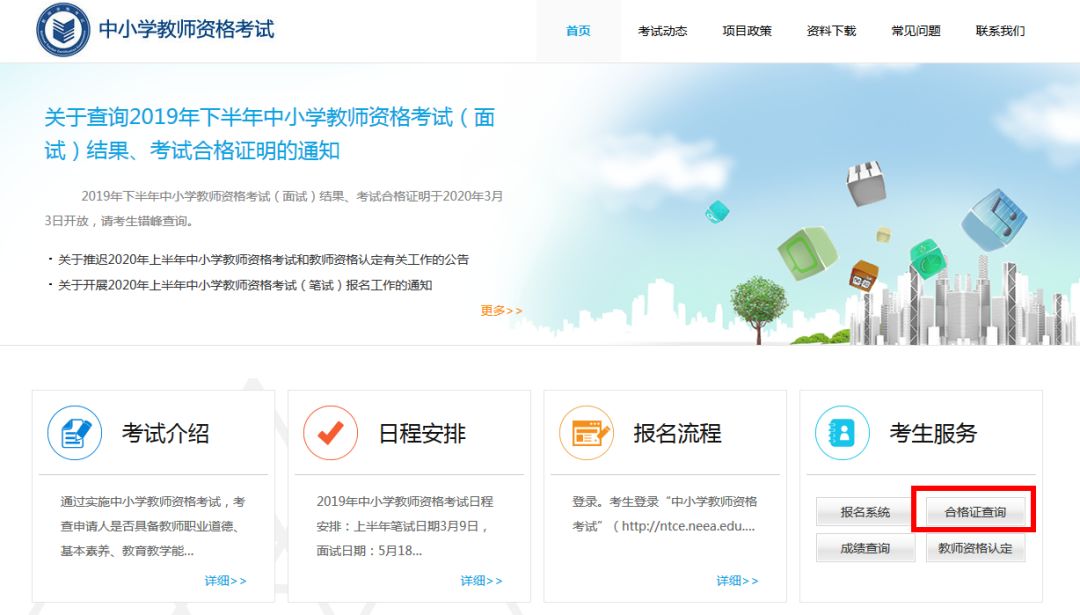Open the 首页 navigation tab
The width and height of the screenshot is (1080, 615).
click(578, 31)
